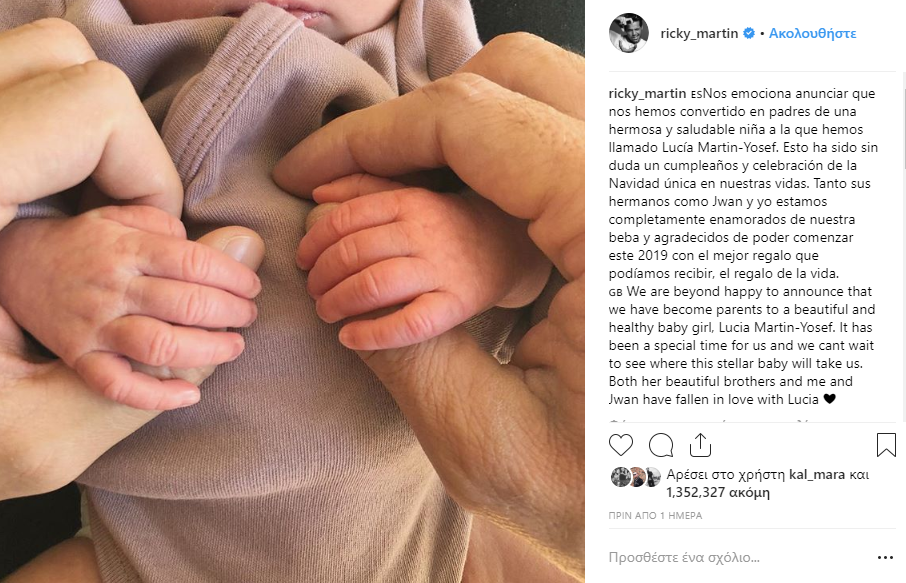Image resolution: width=906 pixels, height=583 pixels.
Task: Click the caption area scrollbar
Action: (901, 247)
